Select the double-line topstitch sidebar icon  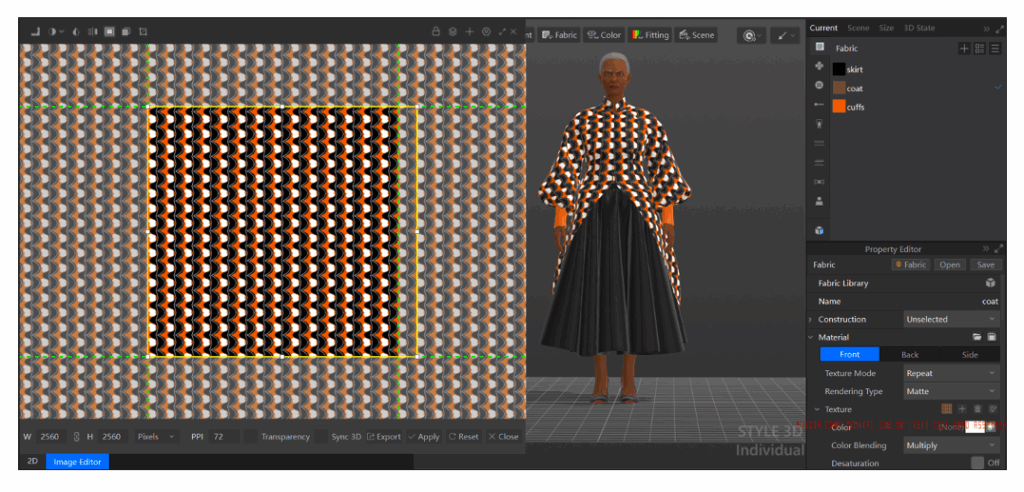[820, 143]
